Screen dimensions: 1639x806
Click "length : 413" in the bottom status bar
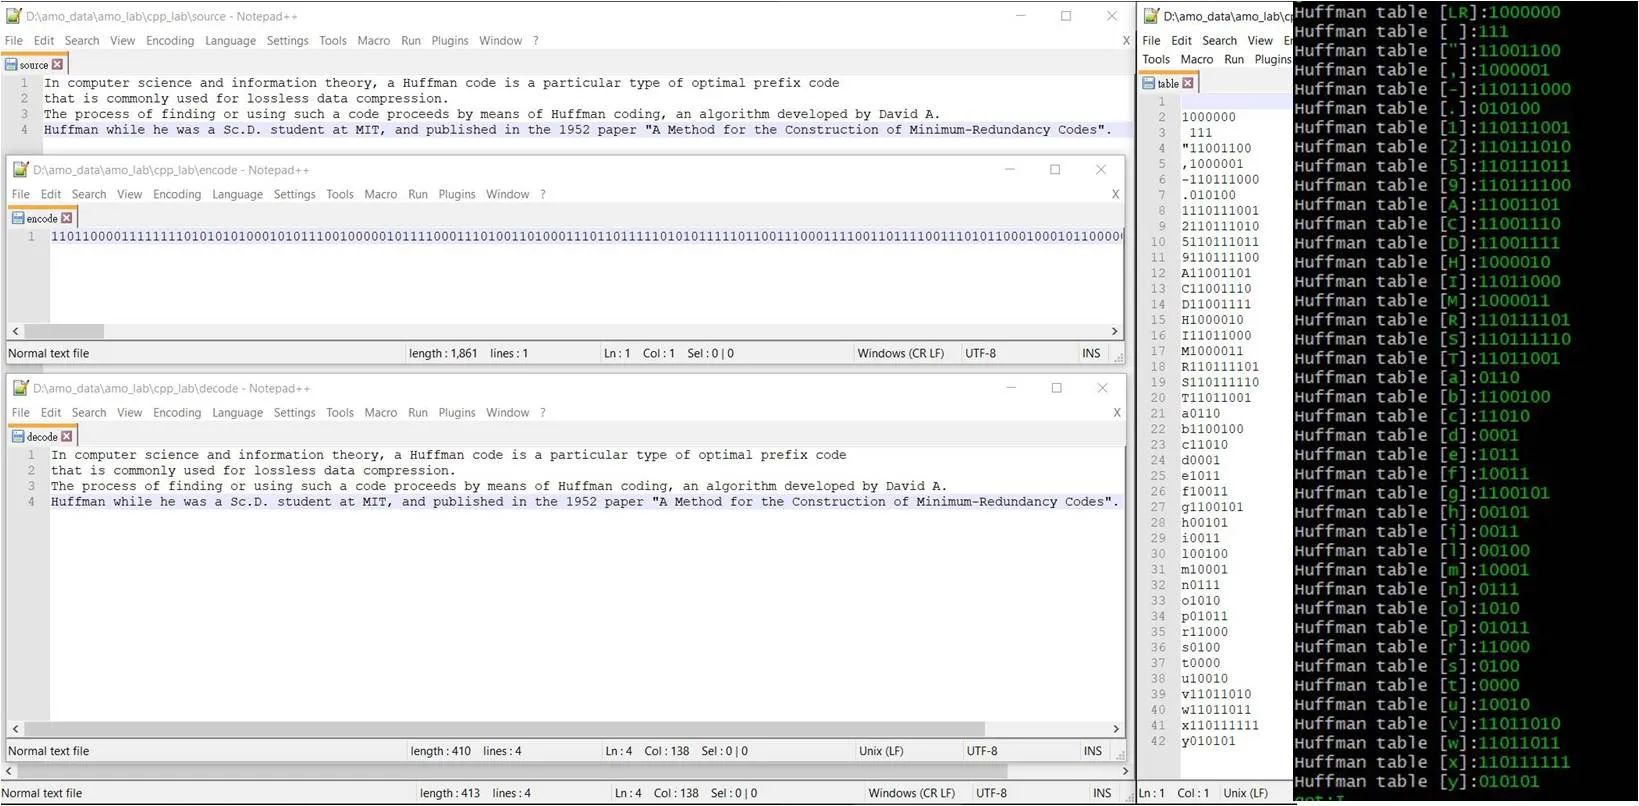coord(450,794)
